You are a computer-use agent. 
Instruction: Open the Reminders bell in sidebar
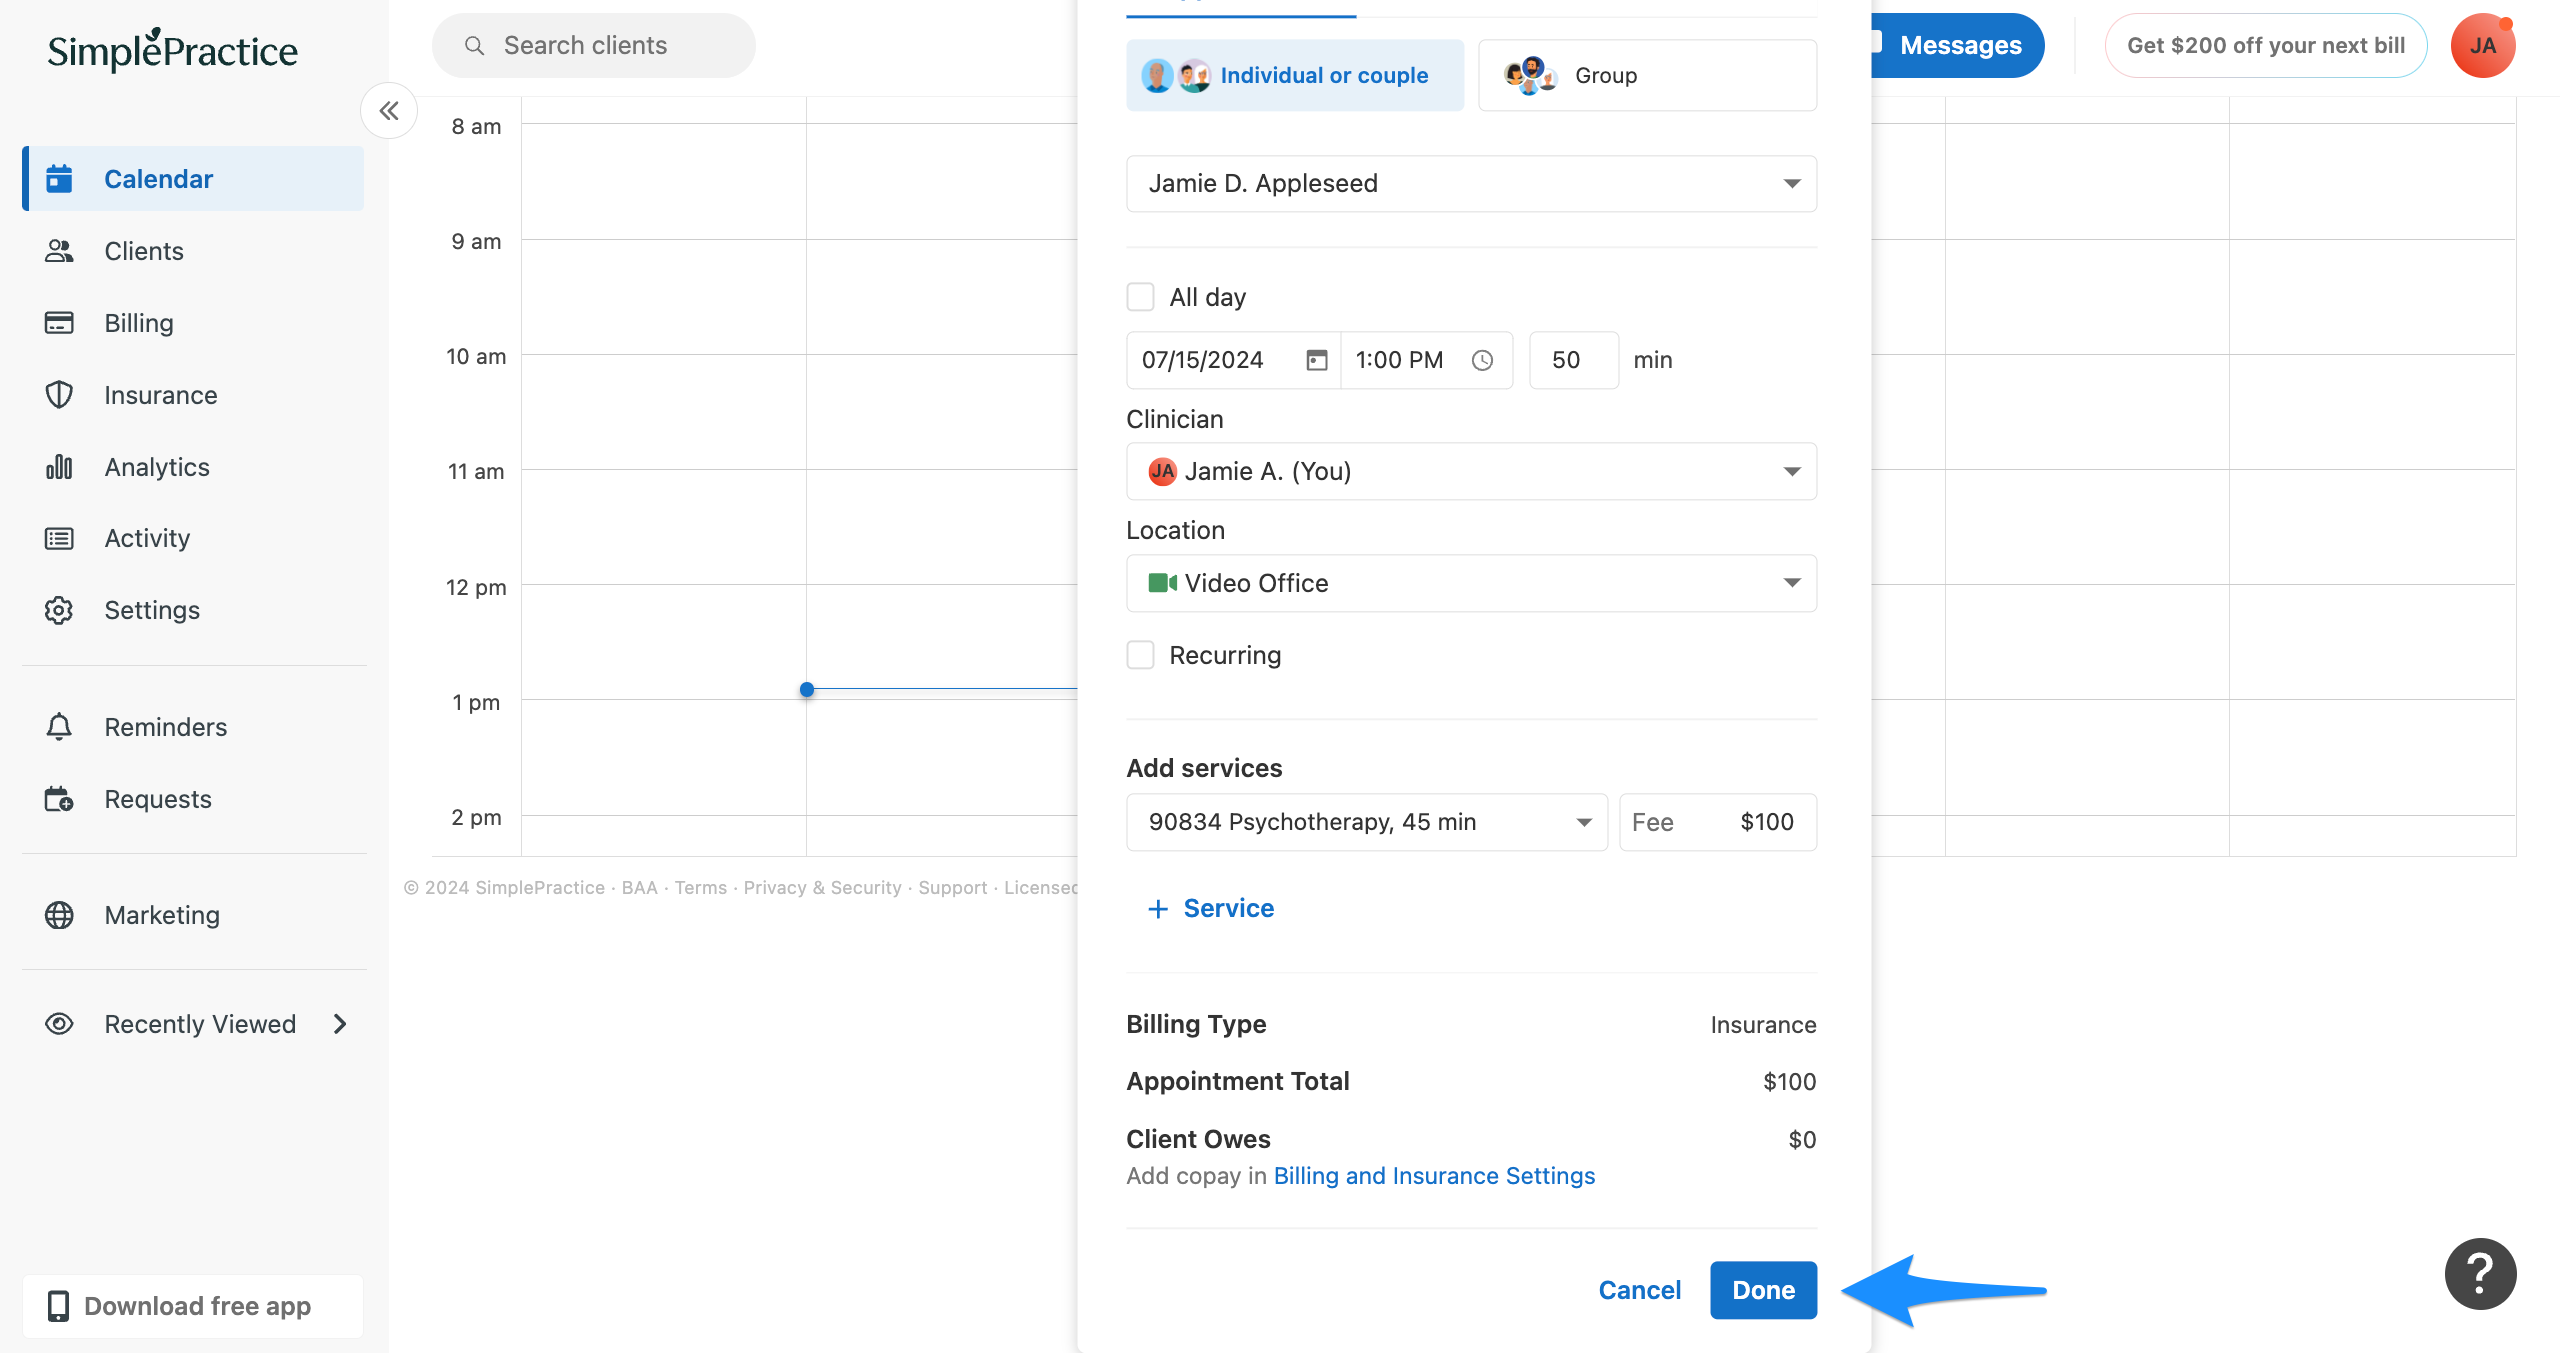coord(59,727)
